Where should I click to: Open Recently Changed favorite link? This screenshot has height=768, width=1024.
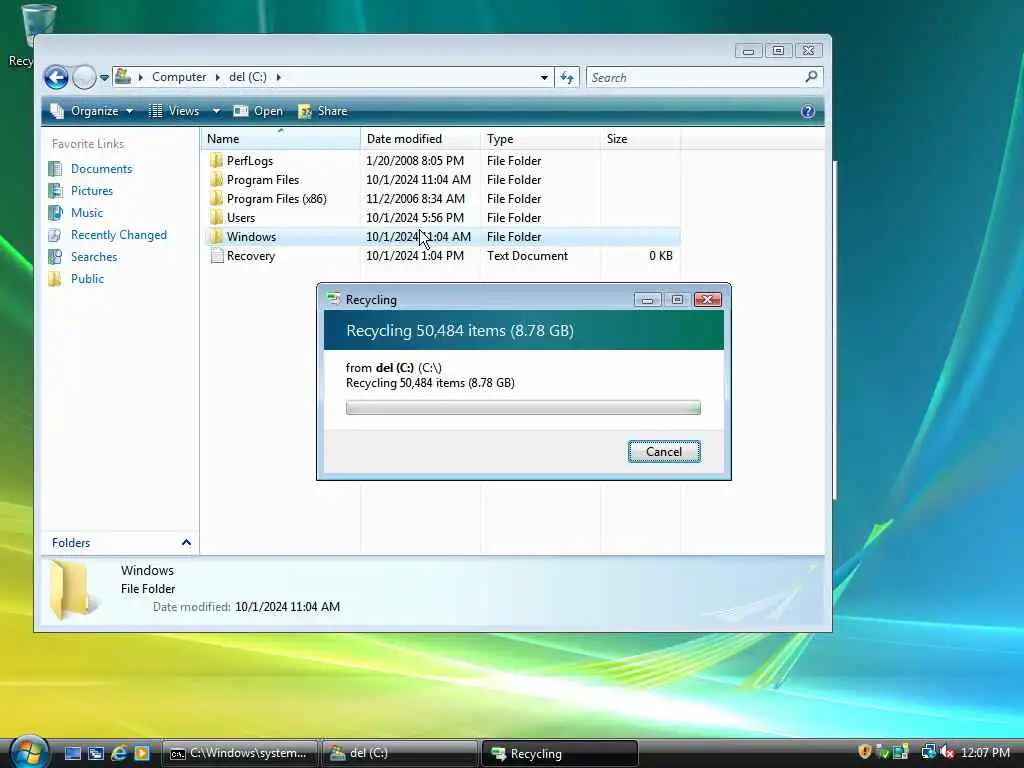point(119,234)
